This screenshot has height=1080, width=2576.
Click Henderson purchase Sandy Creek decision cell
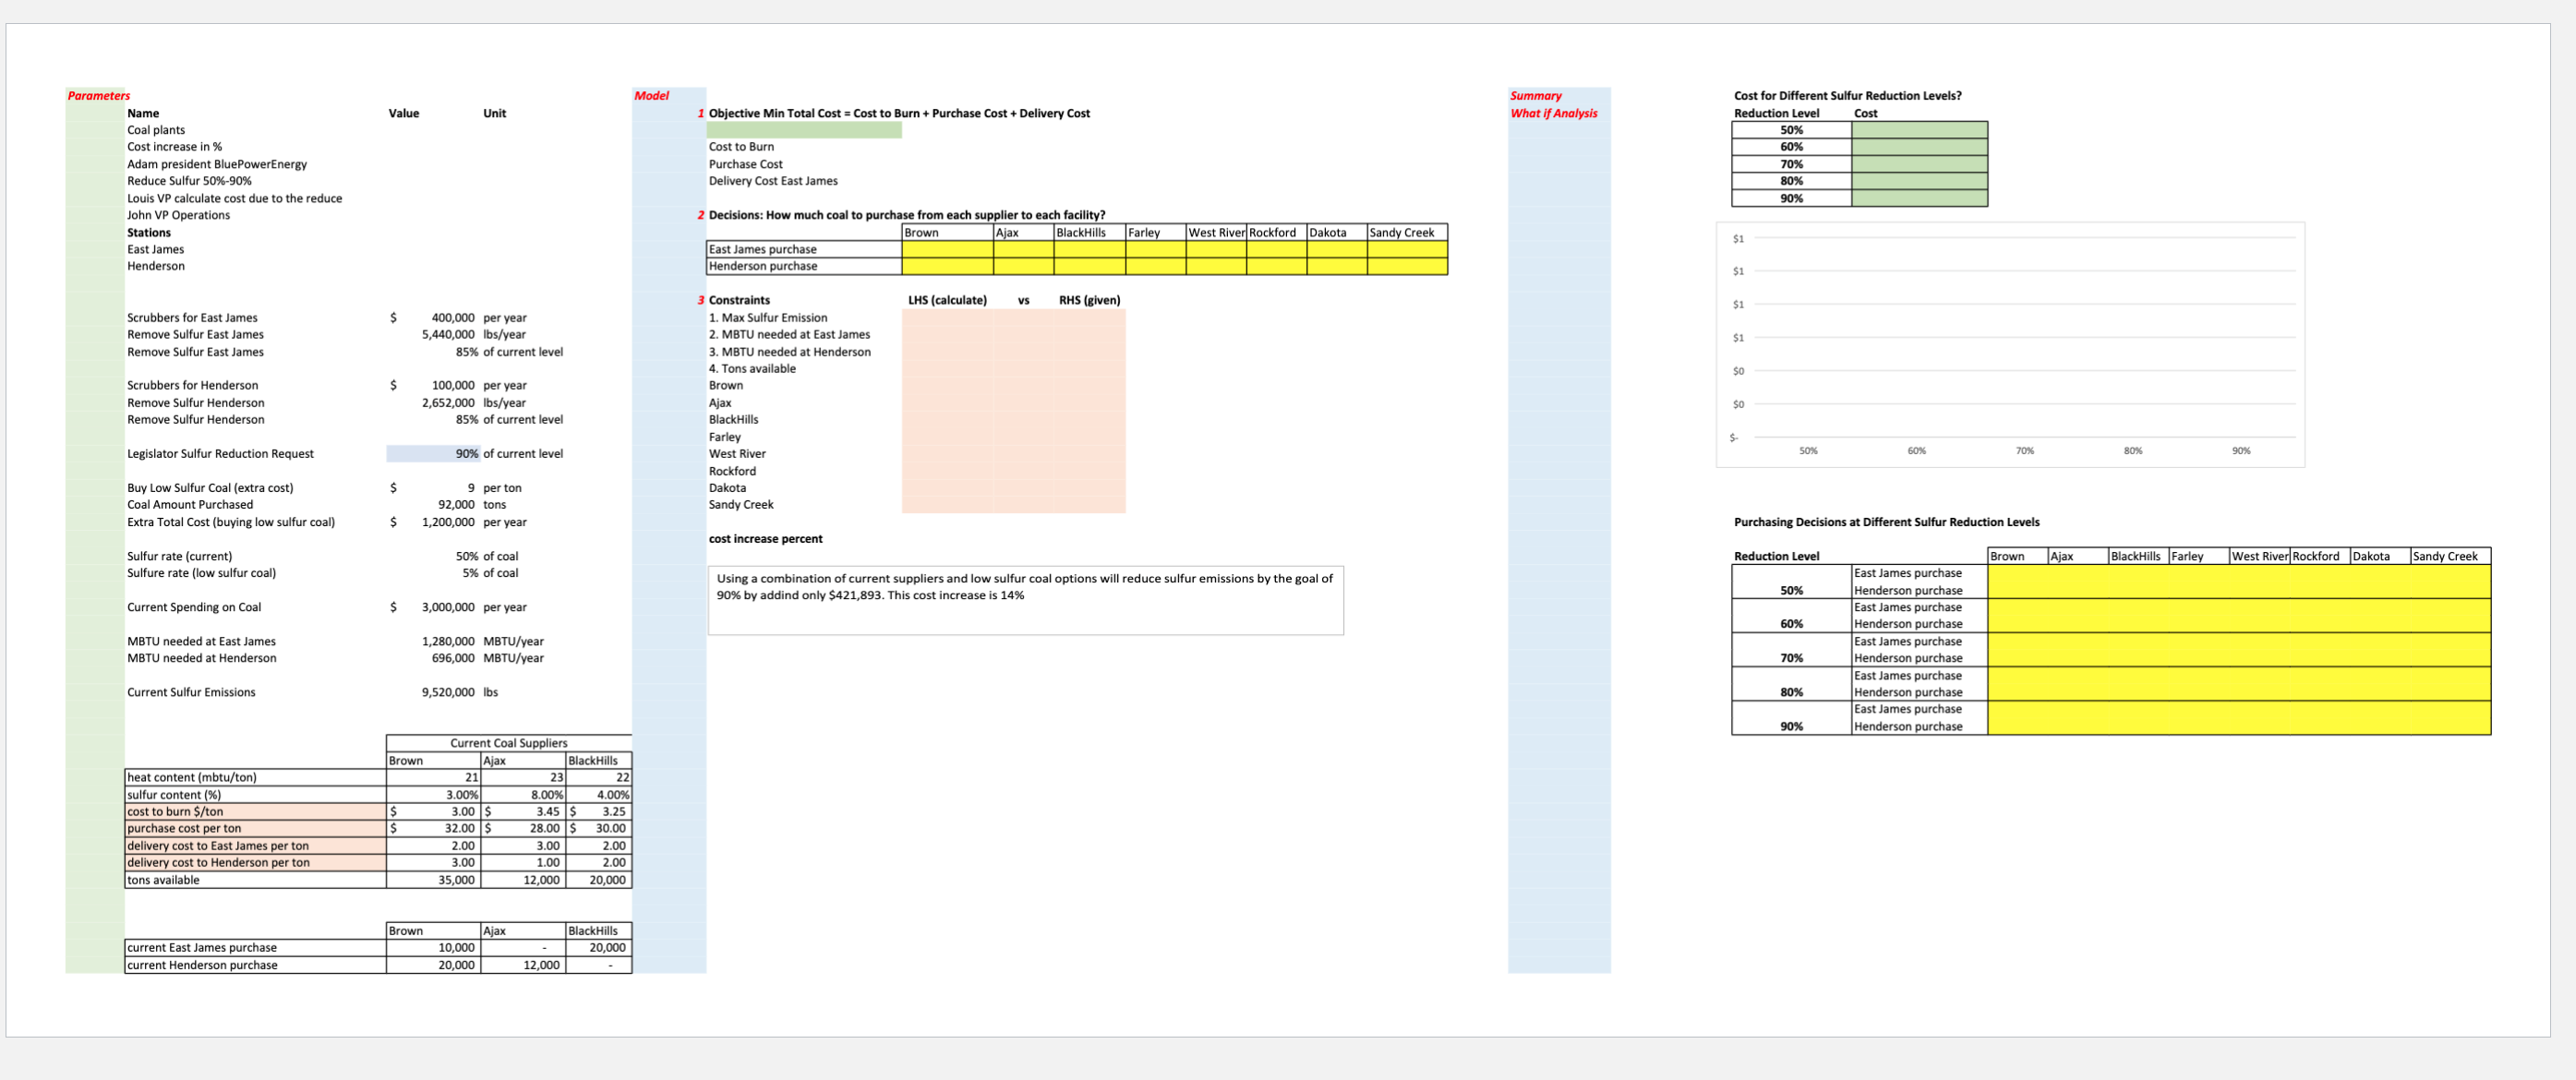pyautogui.click(x=1407, y=267)
